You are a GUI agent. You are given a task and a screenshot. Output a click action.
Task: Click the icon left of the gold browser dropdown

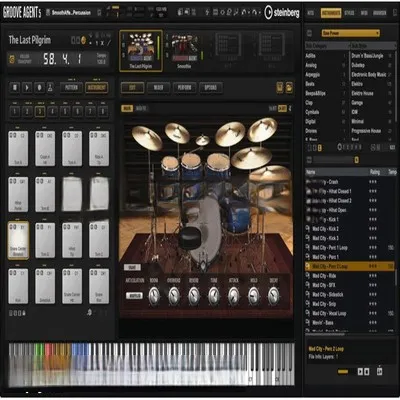[309, 33]
